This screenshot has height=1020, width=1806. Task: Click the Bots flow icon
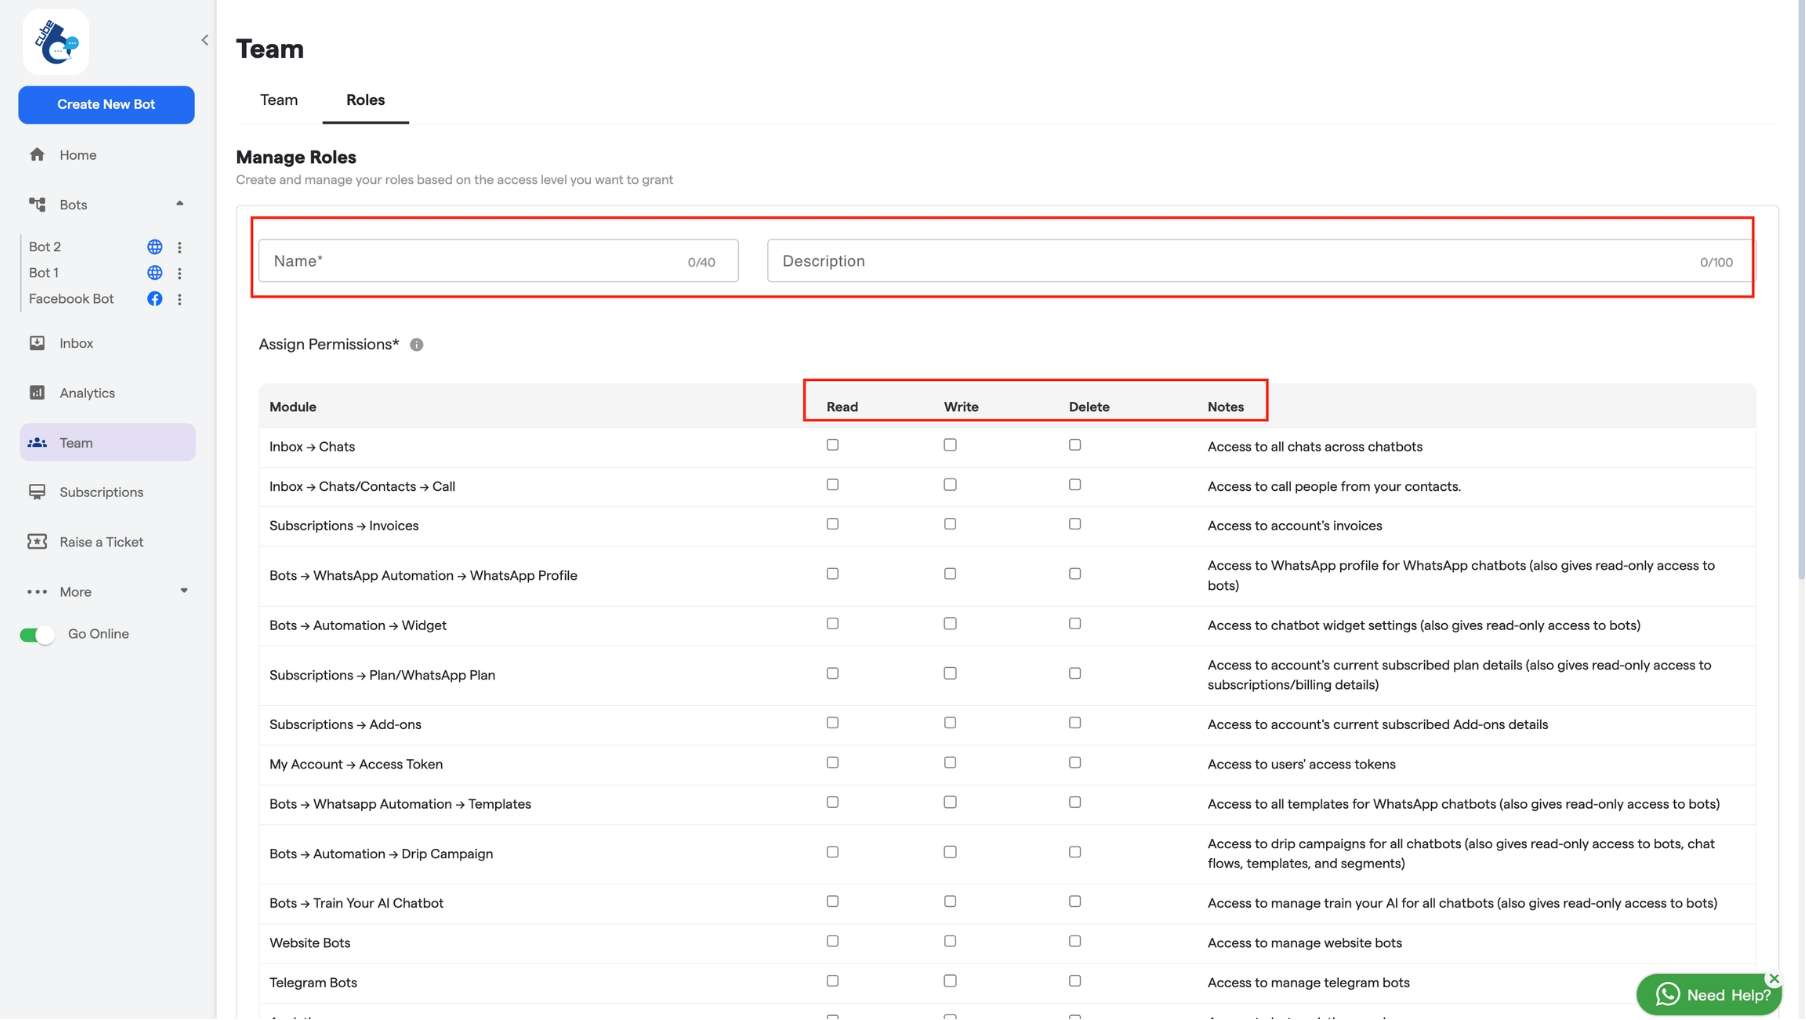(x=37, y=204)
